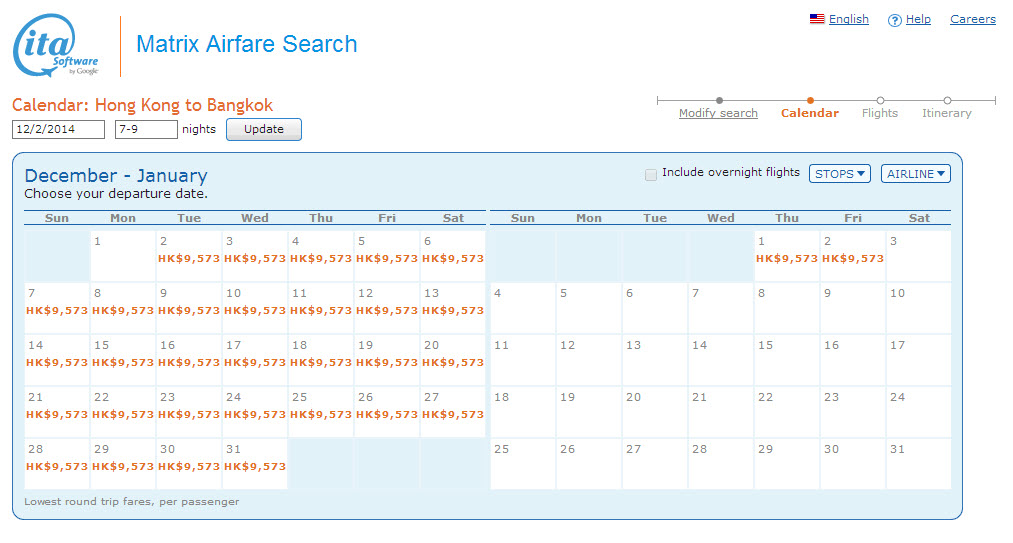Open the Careers link
1013x543 pixels.
(x=972, y=19)
